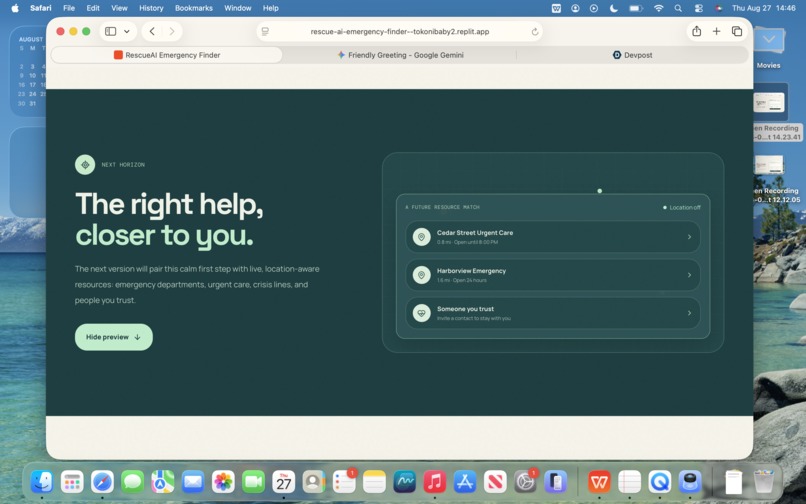
Task: Switch to RescueAI Emergency Finder tab
Action: click(167, 55)
